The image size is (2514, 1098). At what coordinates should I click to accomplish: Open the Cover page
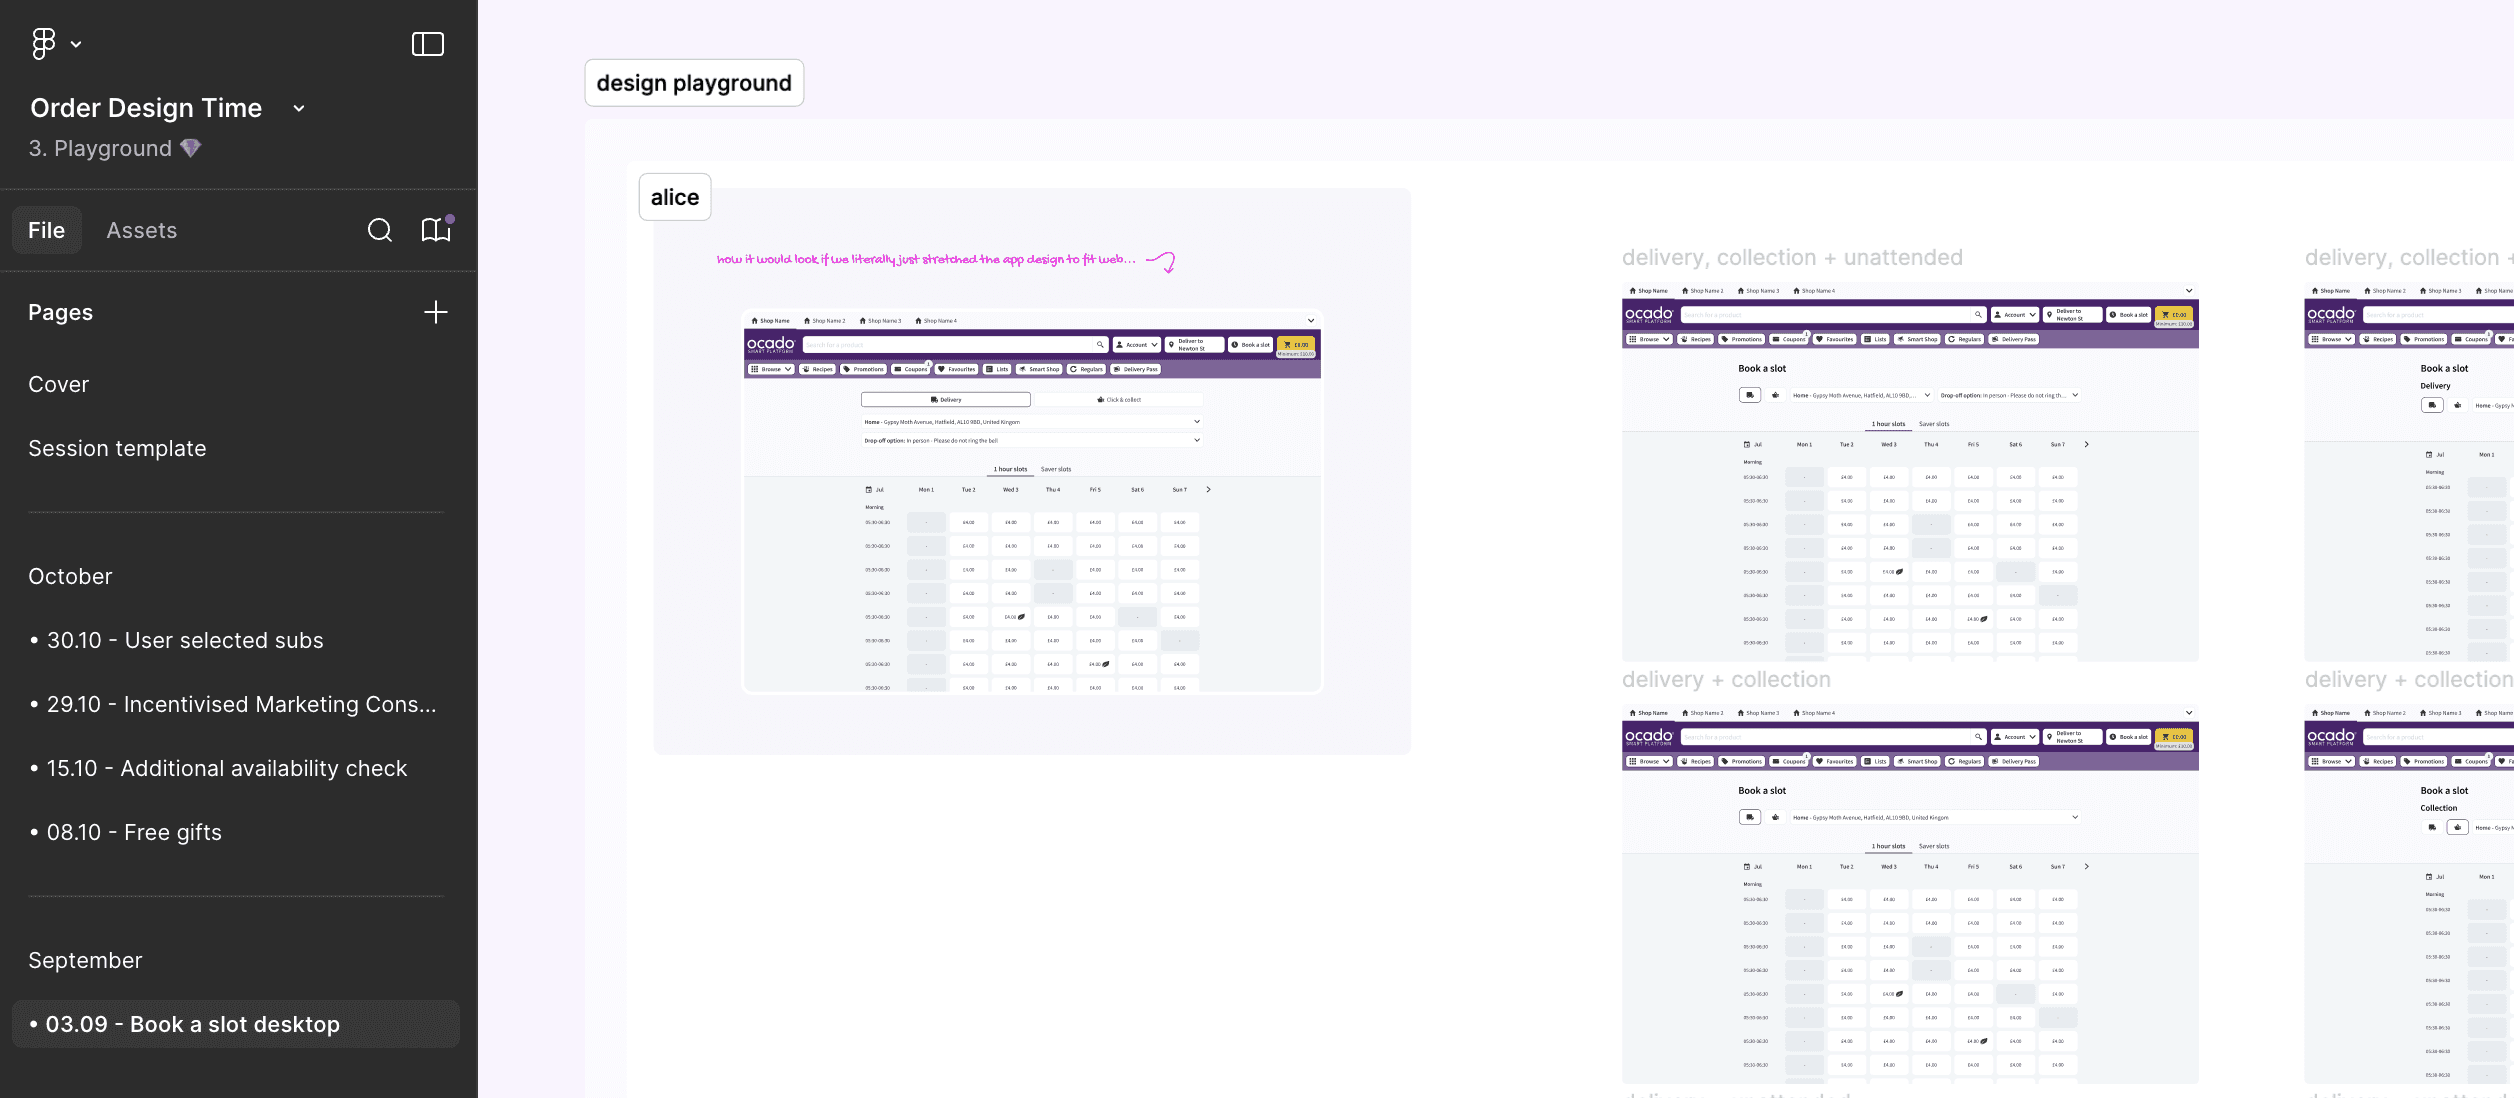(59, 384)
